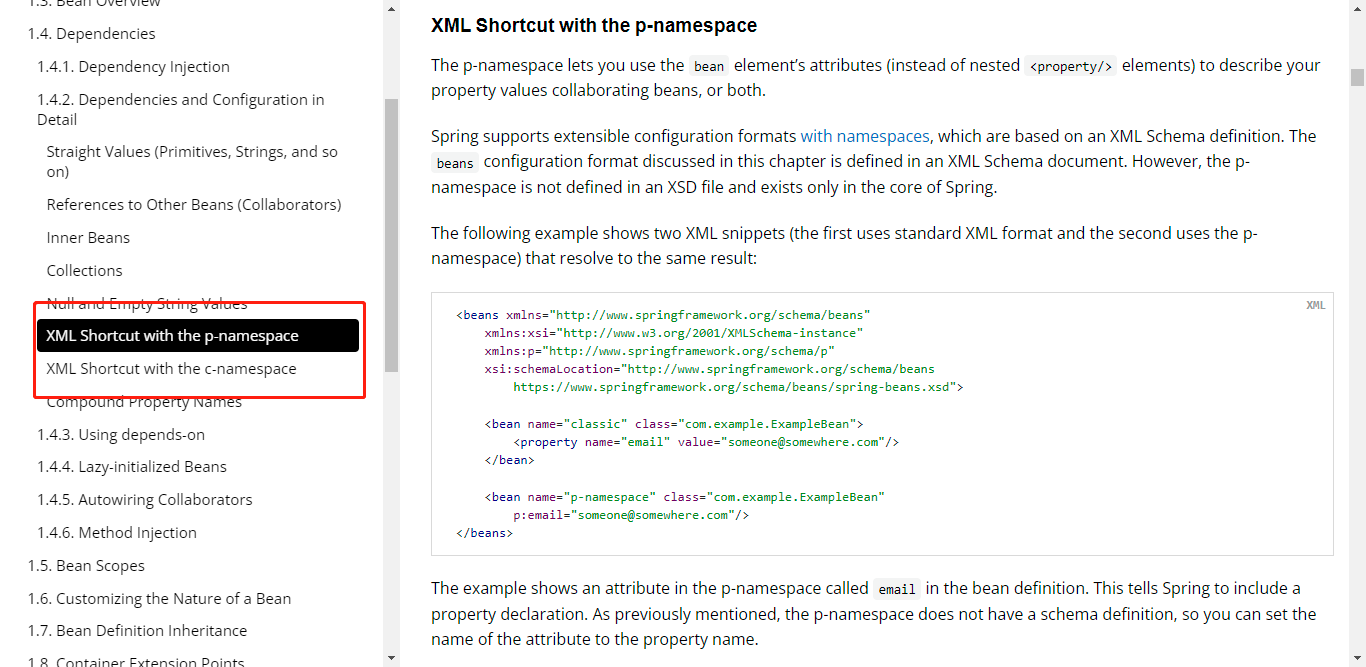1366x667 pixels.
Task: Navigate to Inner Beans
Action: (x=88, y=238)
